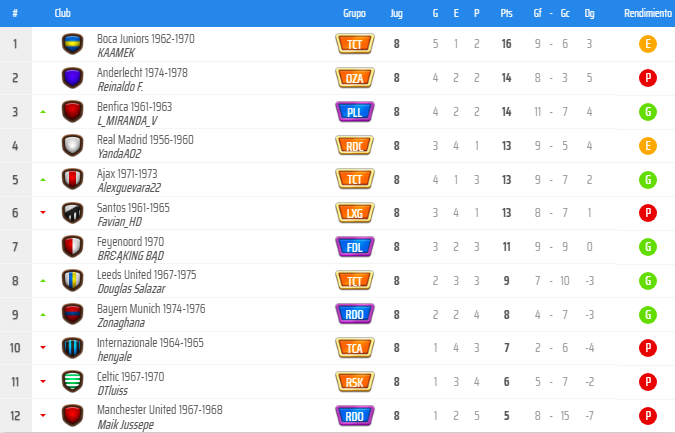Open manager profile Zonaghana

pos(121,323)
